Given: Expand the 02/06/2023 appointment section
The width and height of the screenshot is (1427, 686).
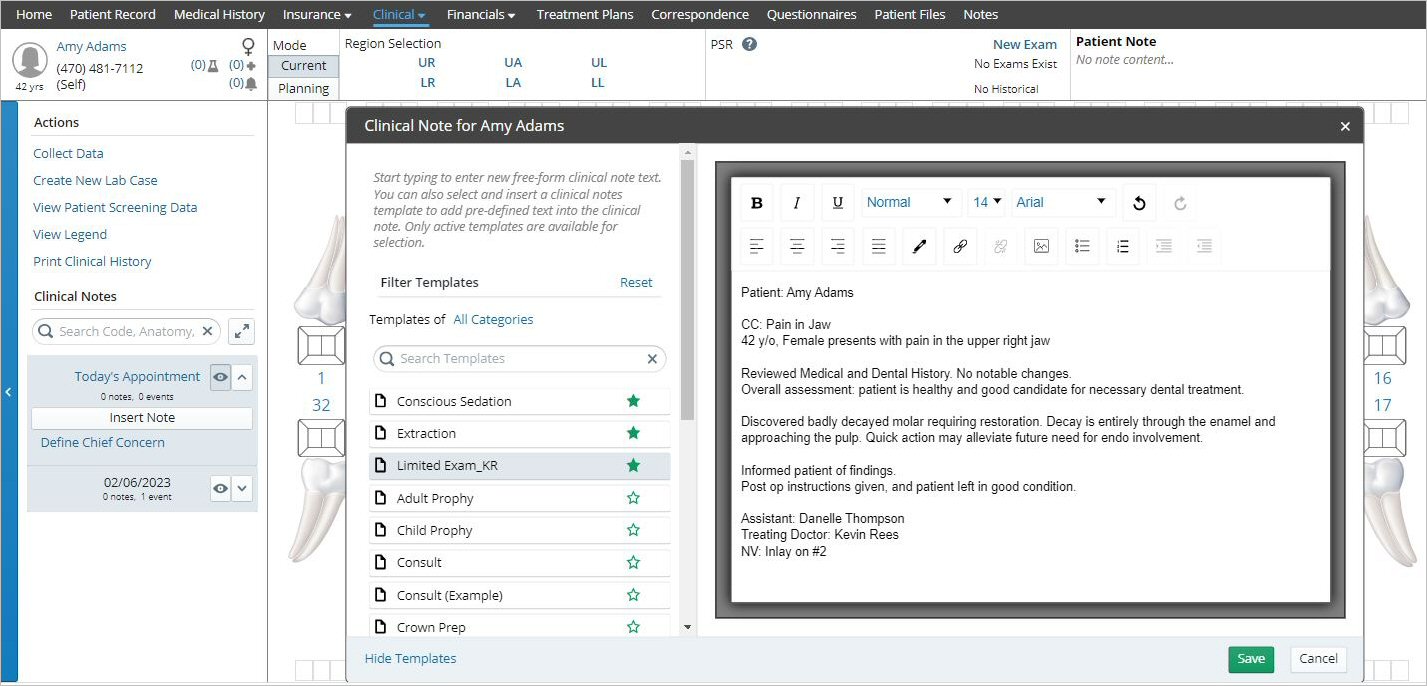Looking at the screenshot, I should (243, 489).
